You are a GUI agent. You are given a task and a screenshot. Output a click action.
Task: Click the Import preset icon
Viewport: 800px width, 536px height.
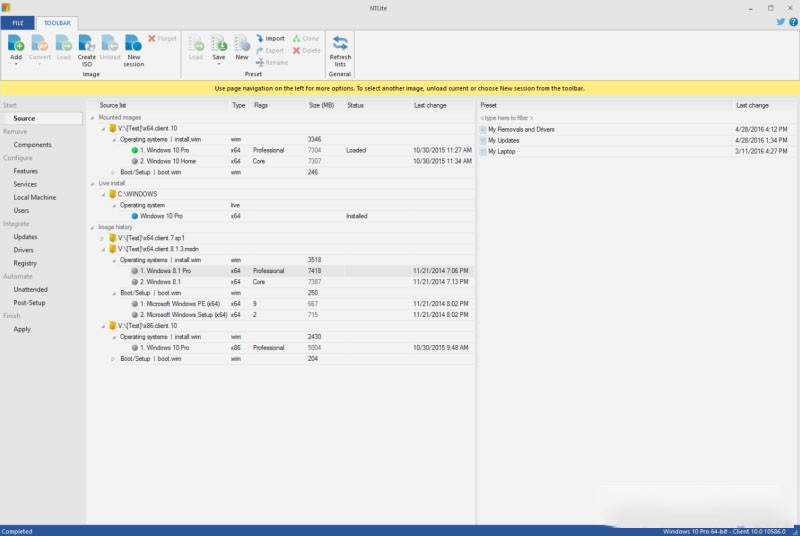270,38
